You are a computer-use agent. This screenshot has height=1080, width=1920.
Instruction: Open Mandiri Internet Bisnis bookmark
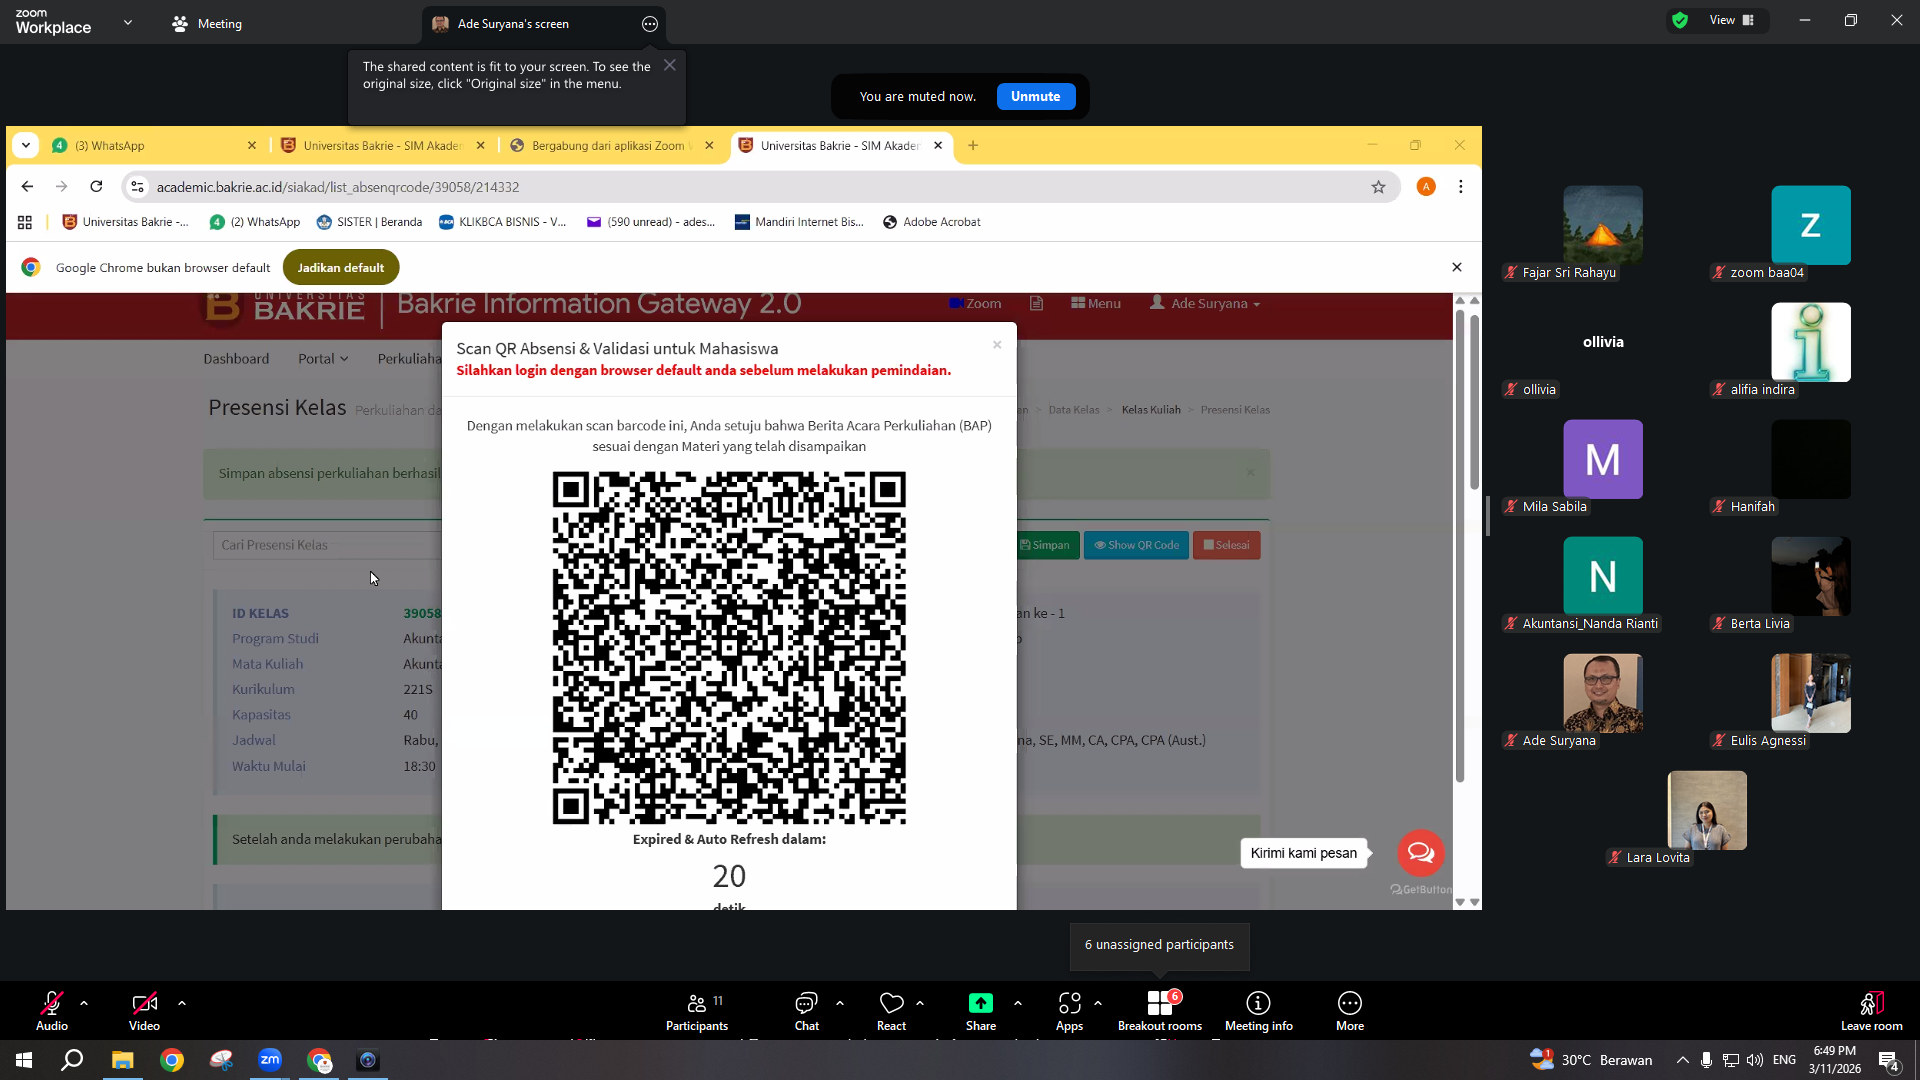tap(799, 222)
